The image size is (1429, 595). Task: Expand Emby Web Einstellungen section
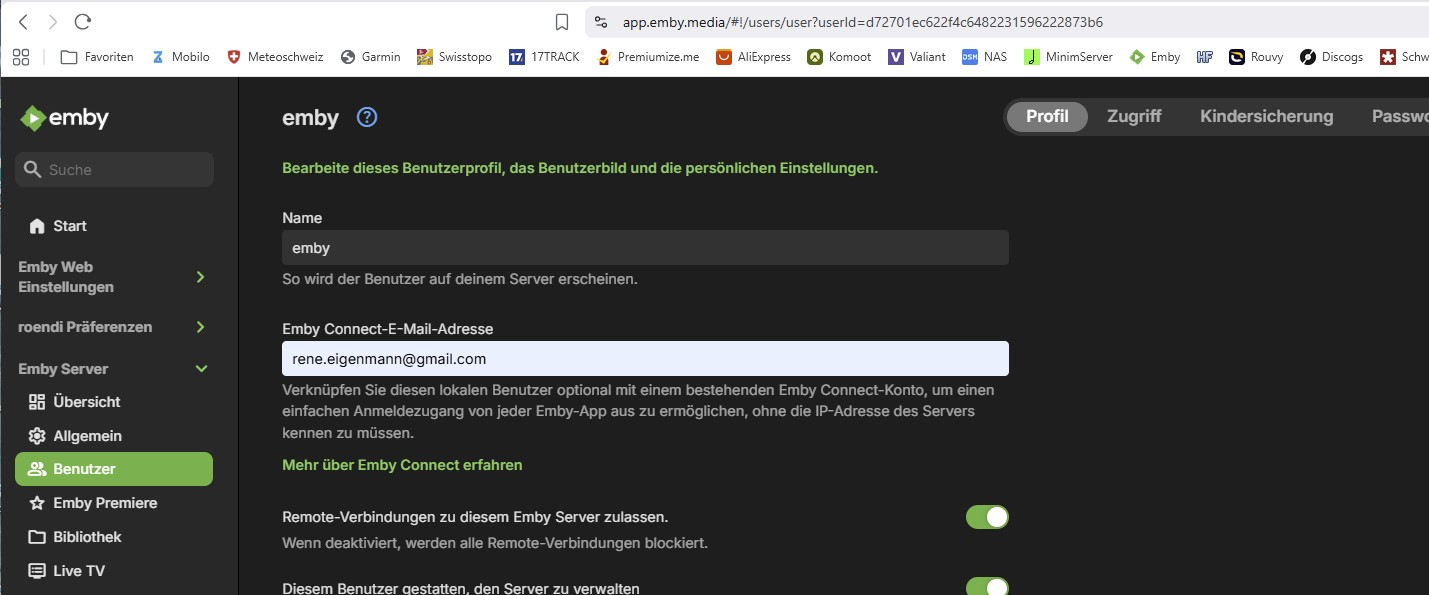coord(200,277)
